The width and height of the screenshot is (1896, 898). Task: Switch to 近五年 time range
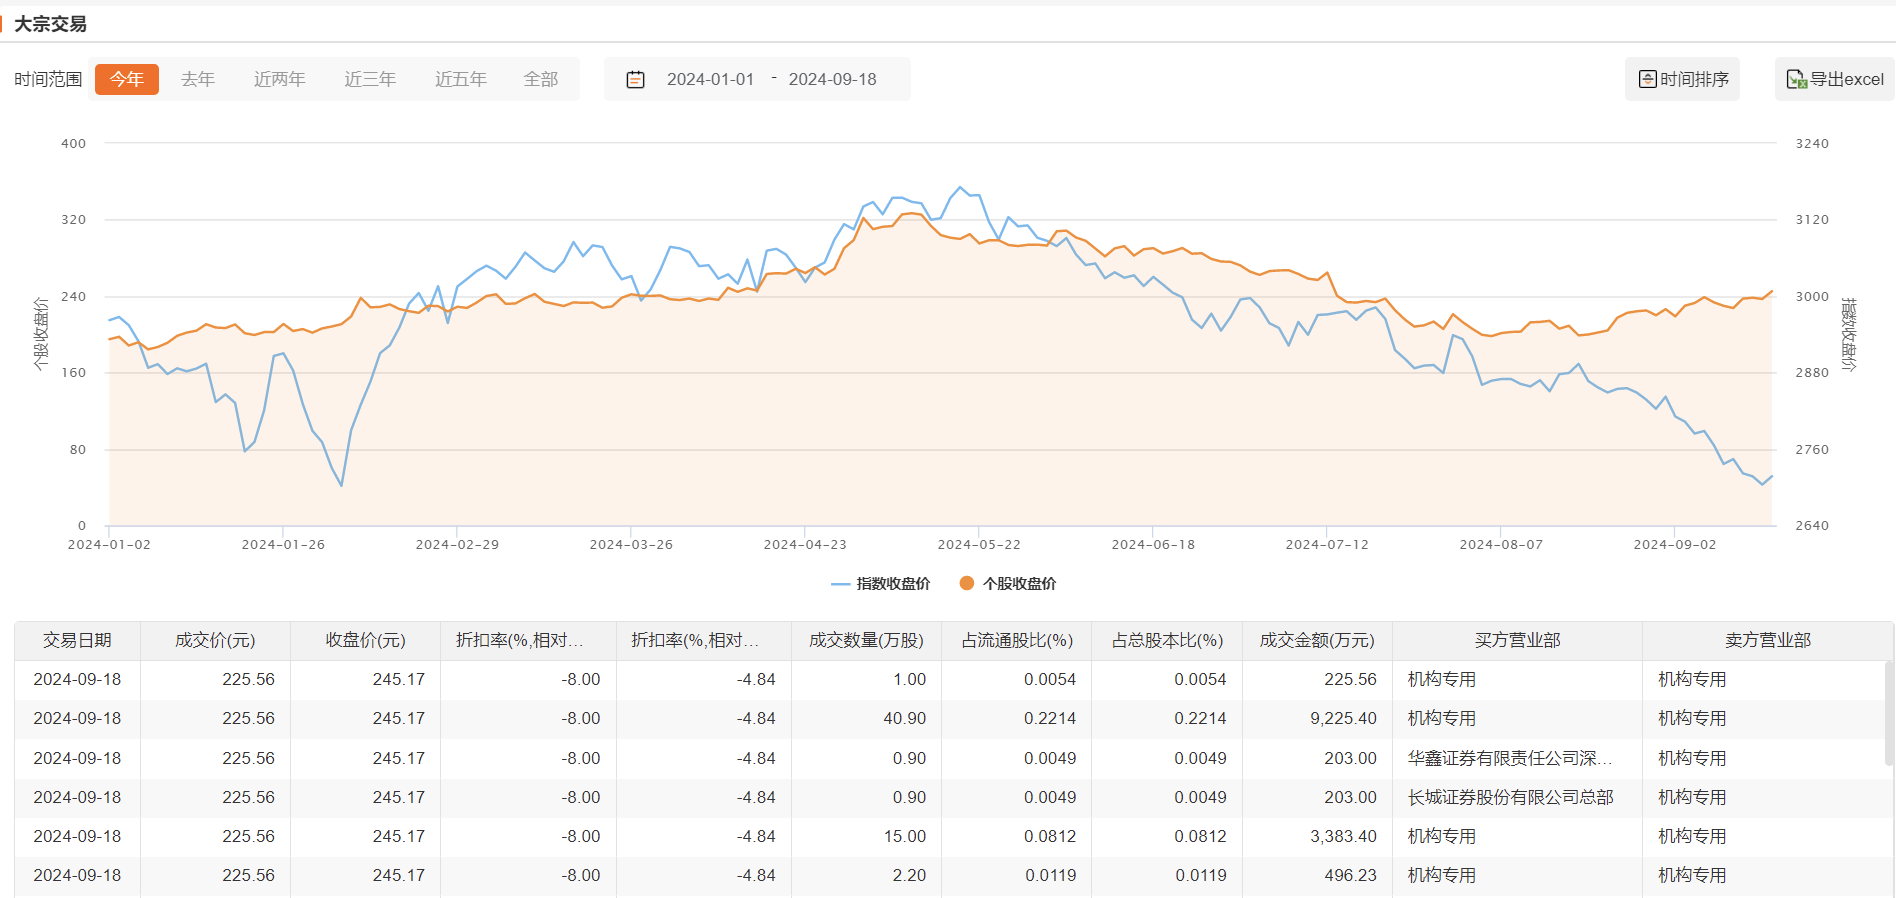(x=461, y=79)
